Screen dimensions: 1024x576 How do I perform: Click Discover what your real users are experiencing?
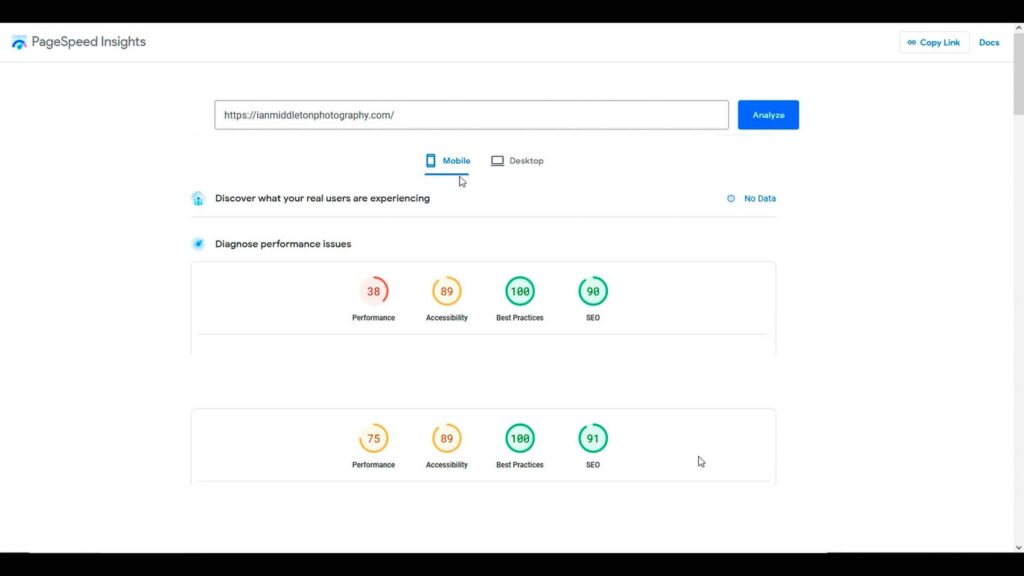pos(323,199)
